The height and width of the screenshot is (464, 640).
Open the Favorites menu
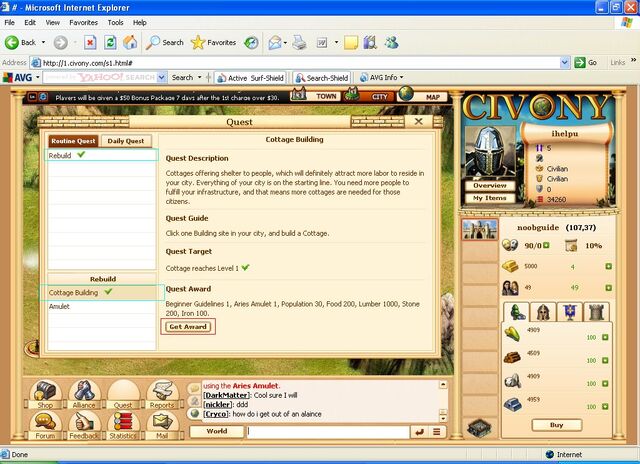83,22
